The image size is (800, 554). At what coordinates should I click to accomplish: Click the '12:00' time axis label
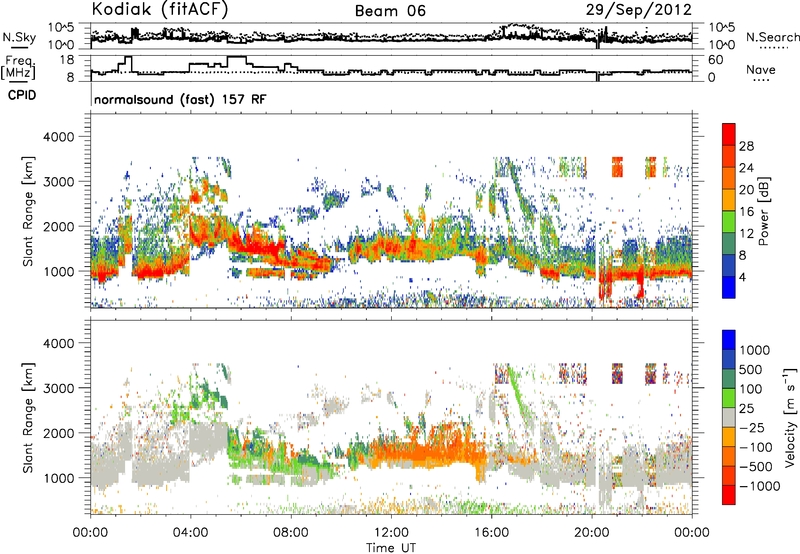pyautogui.click(x=391, y=533)
